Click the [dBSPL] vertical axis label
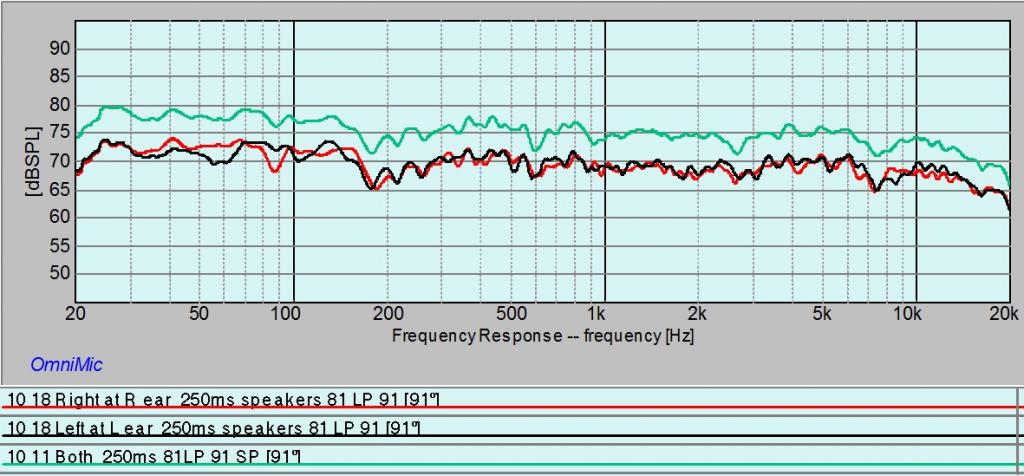This screenshot has height=476, width=1024. coord(31,161)
